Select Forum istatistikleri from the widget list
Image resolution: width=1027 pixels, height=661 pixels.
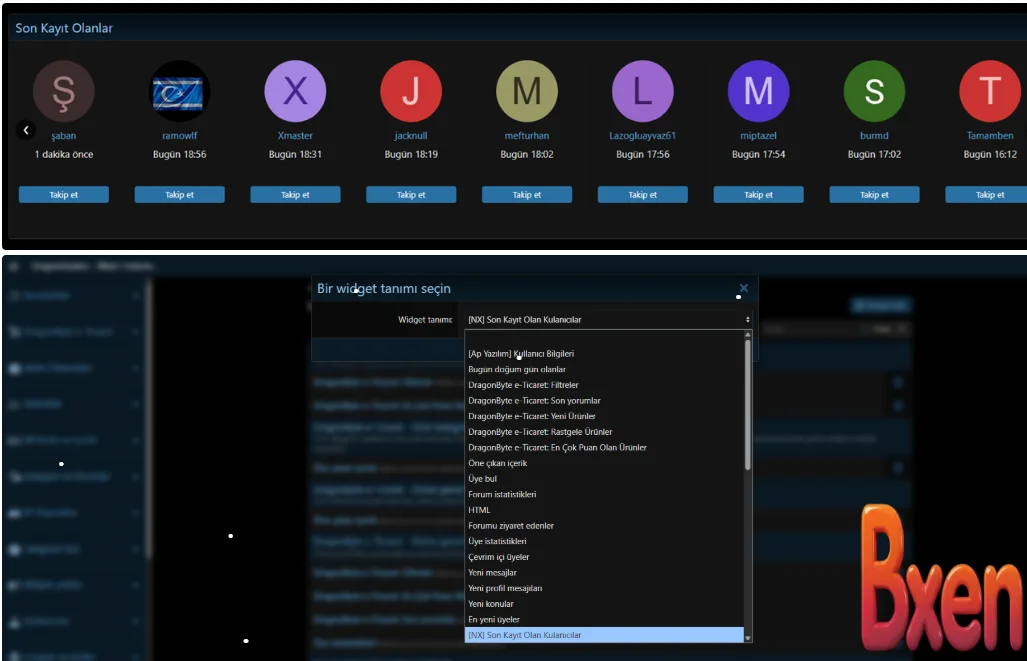502,495
